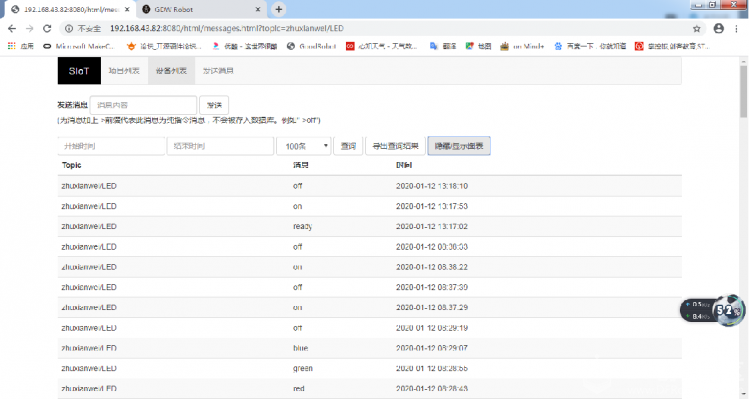Open the maps bookmark icon

coord(470,46)
